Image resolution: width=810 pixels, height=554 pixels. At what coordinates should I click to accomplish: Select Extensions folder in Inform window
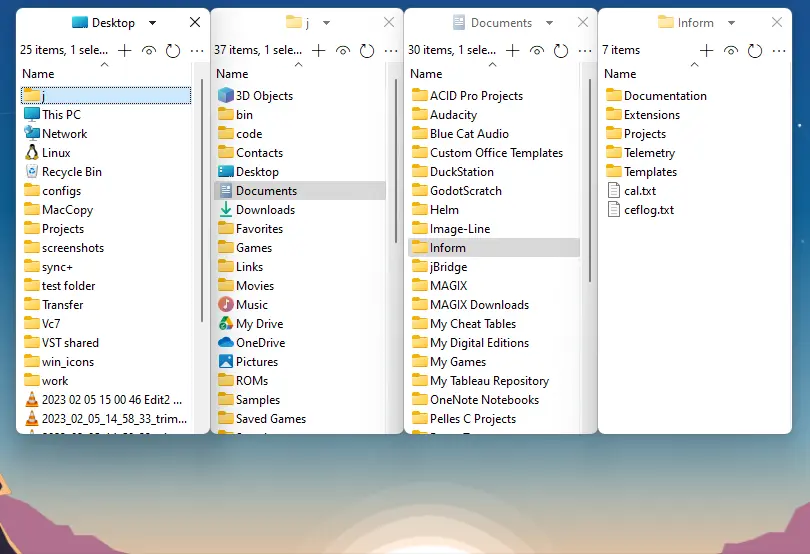(643, 115)
